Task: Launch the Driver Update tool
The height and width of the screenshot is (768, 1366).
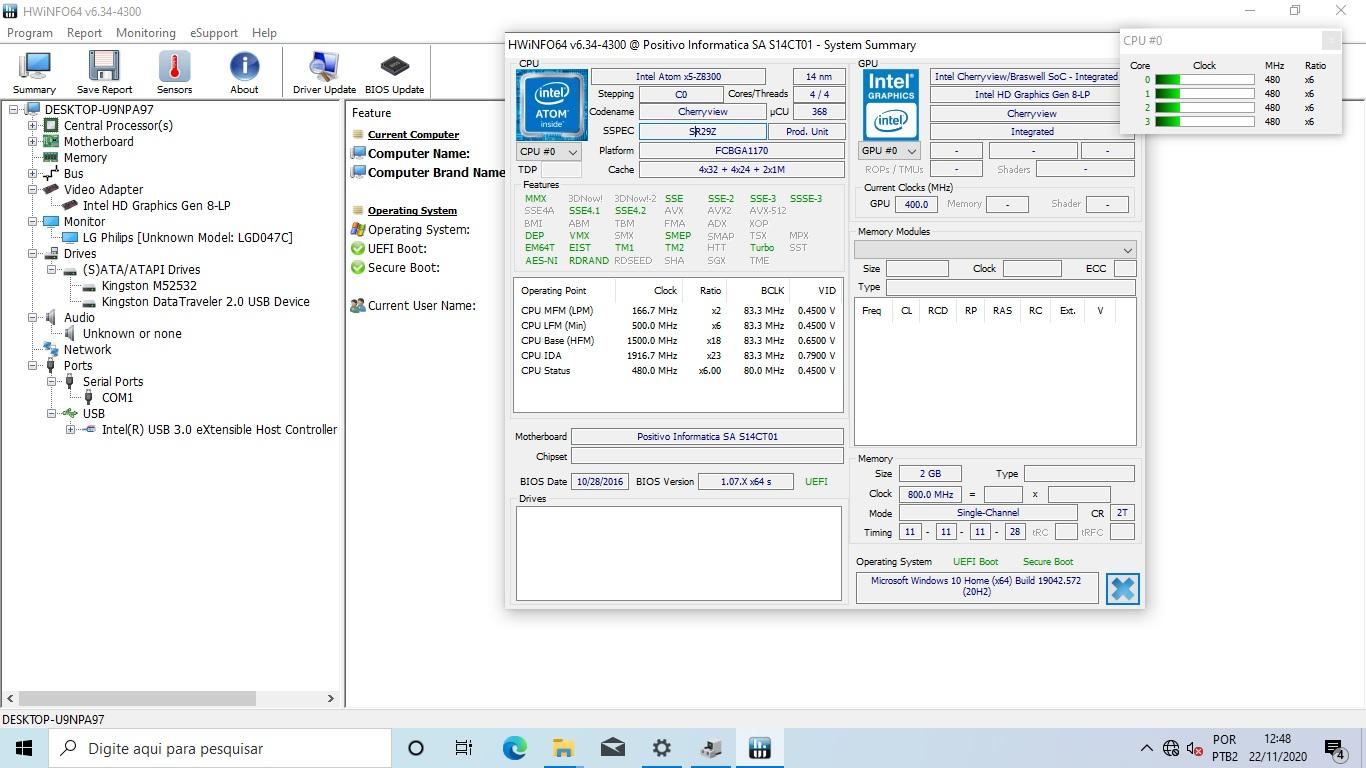Action: pyautogui.click(x=324, y=73)
